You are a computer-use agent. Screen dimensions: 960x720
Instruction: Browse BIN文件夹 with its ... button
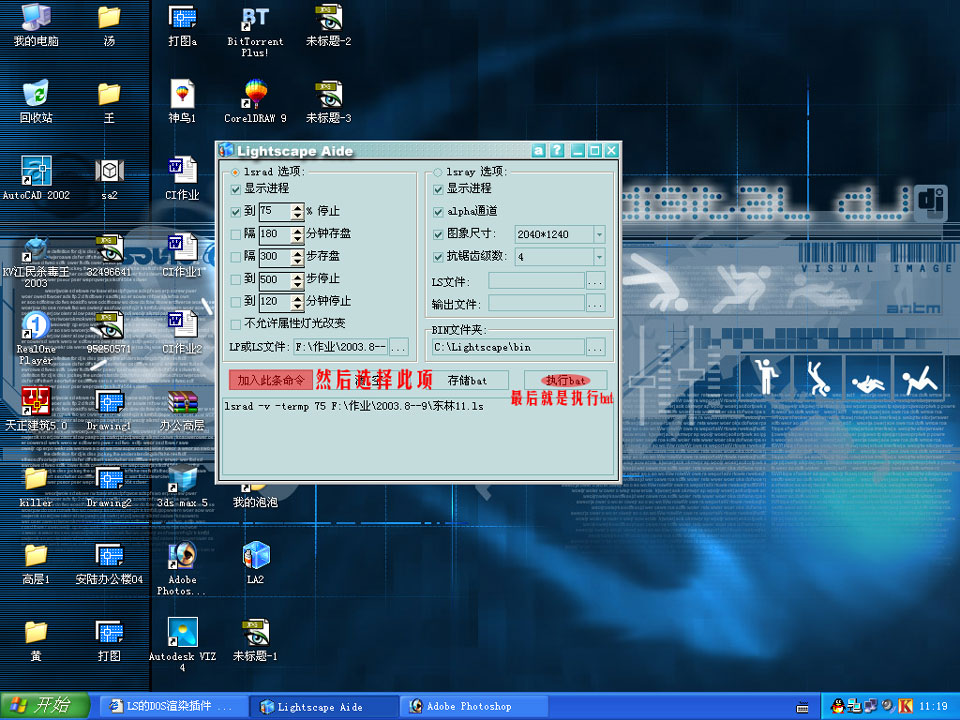[x=596, y=348]
